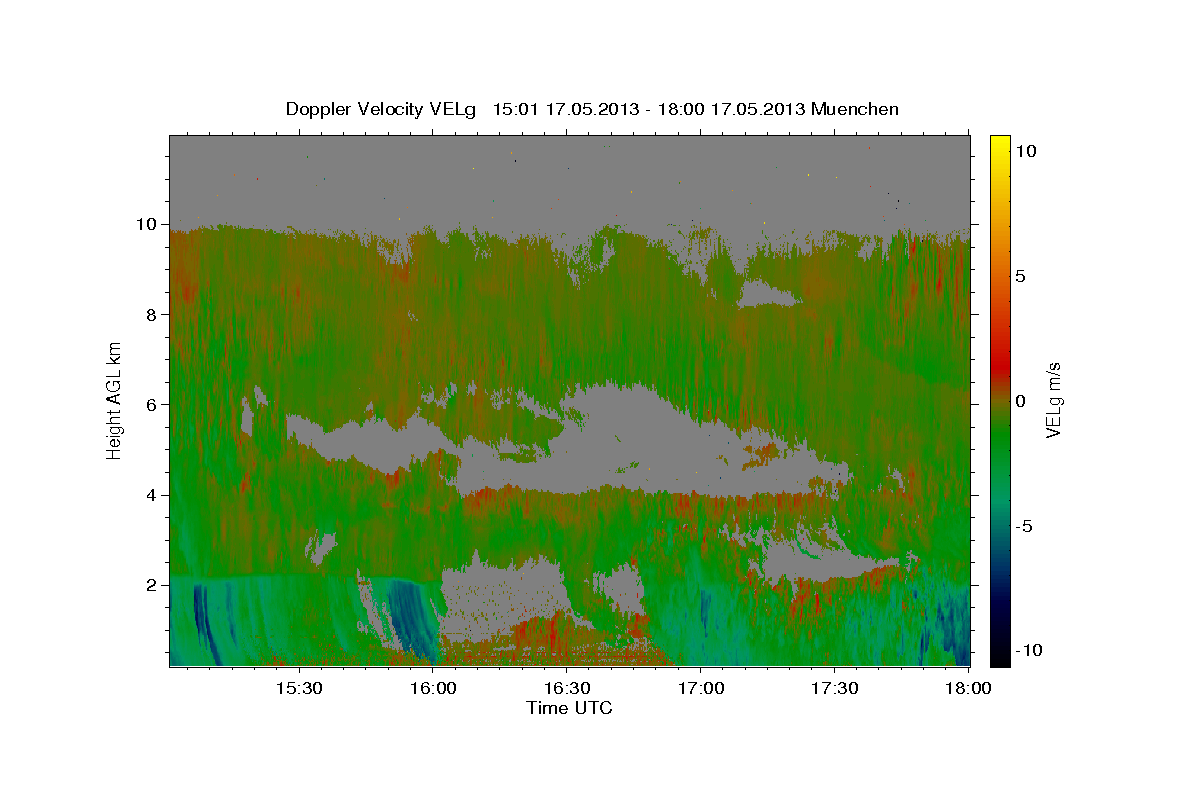
Task: Click the 17:30 time tick label
Action: click(834, 688)
